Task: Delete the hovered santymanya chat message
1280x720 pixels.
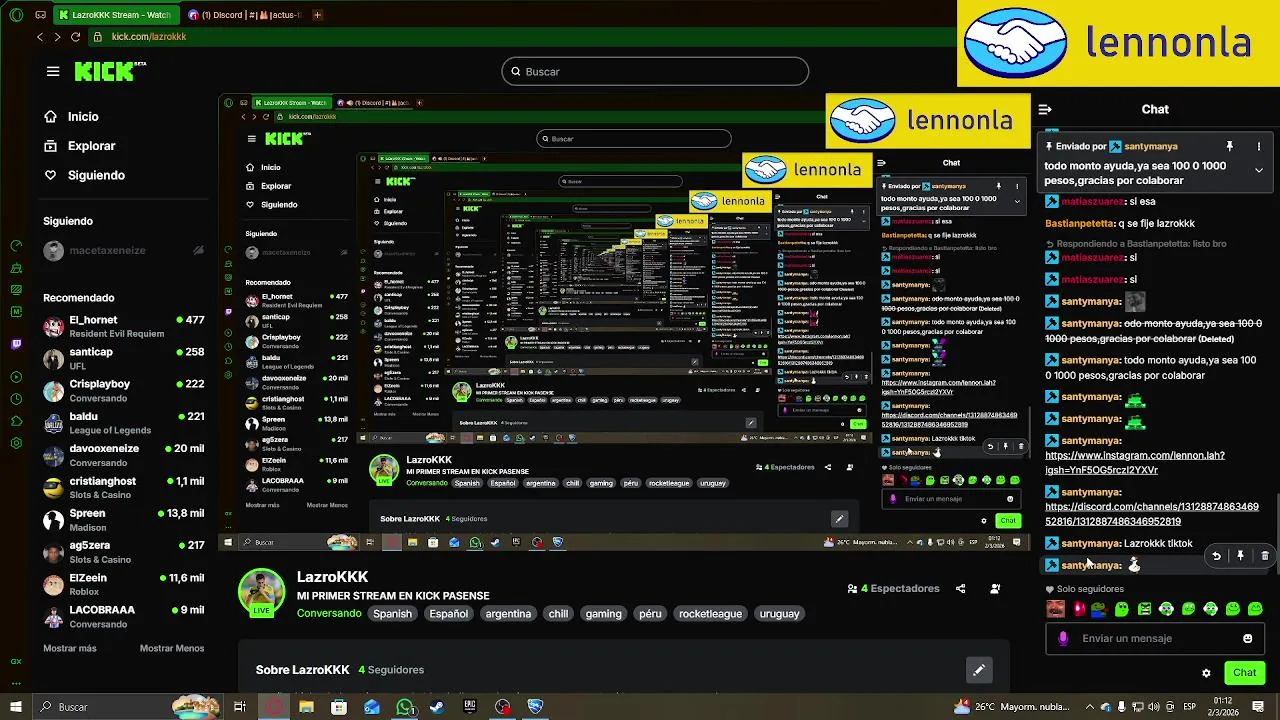Action: (x=1264, y=556)
